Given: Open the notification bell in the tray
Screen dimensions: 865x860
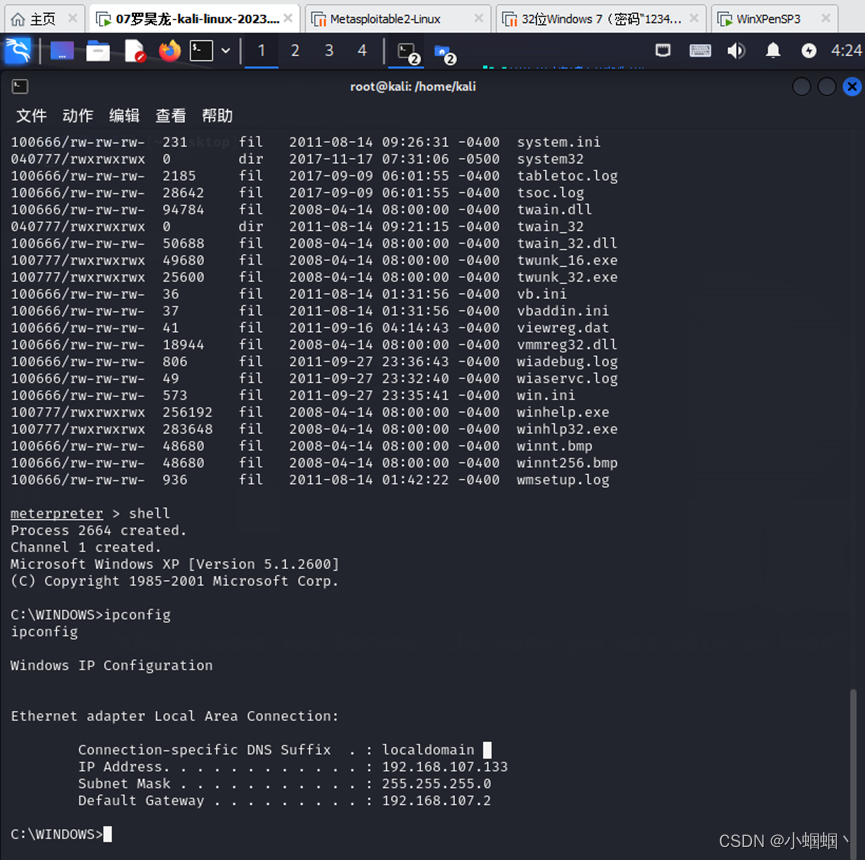Looking at the screenshot, I should (x=773, y=51).
